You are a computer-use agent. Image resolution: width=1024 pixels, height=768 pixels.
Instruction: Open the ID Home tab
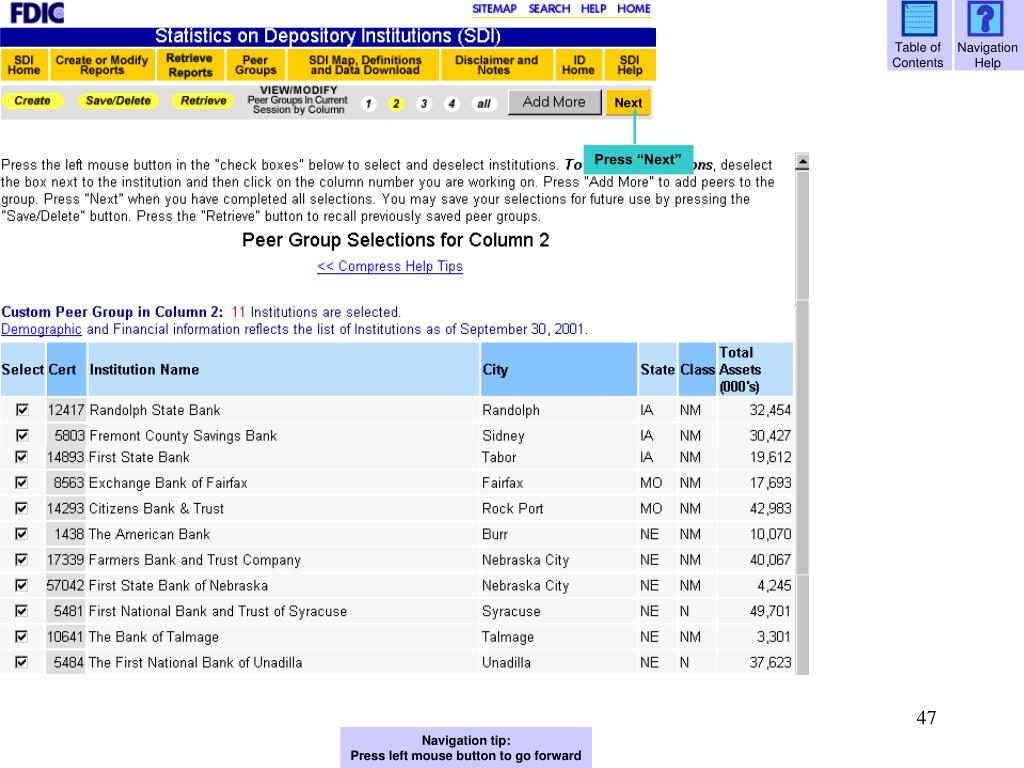579,65
